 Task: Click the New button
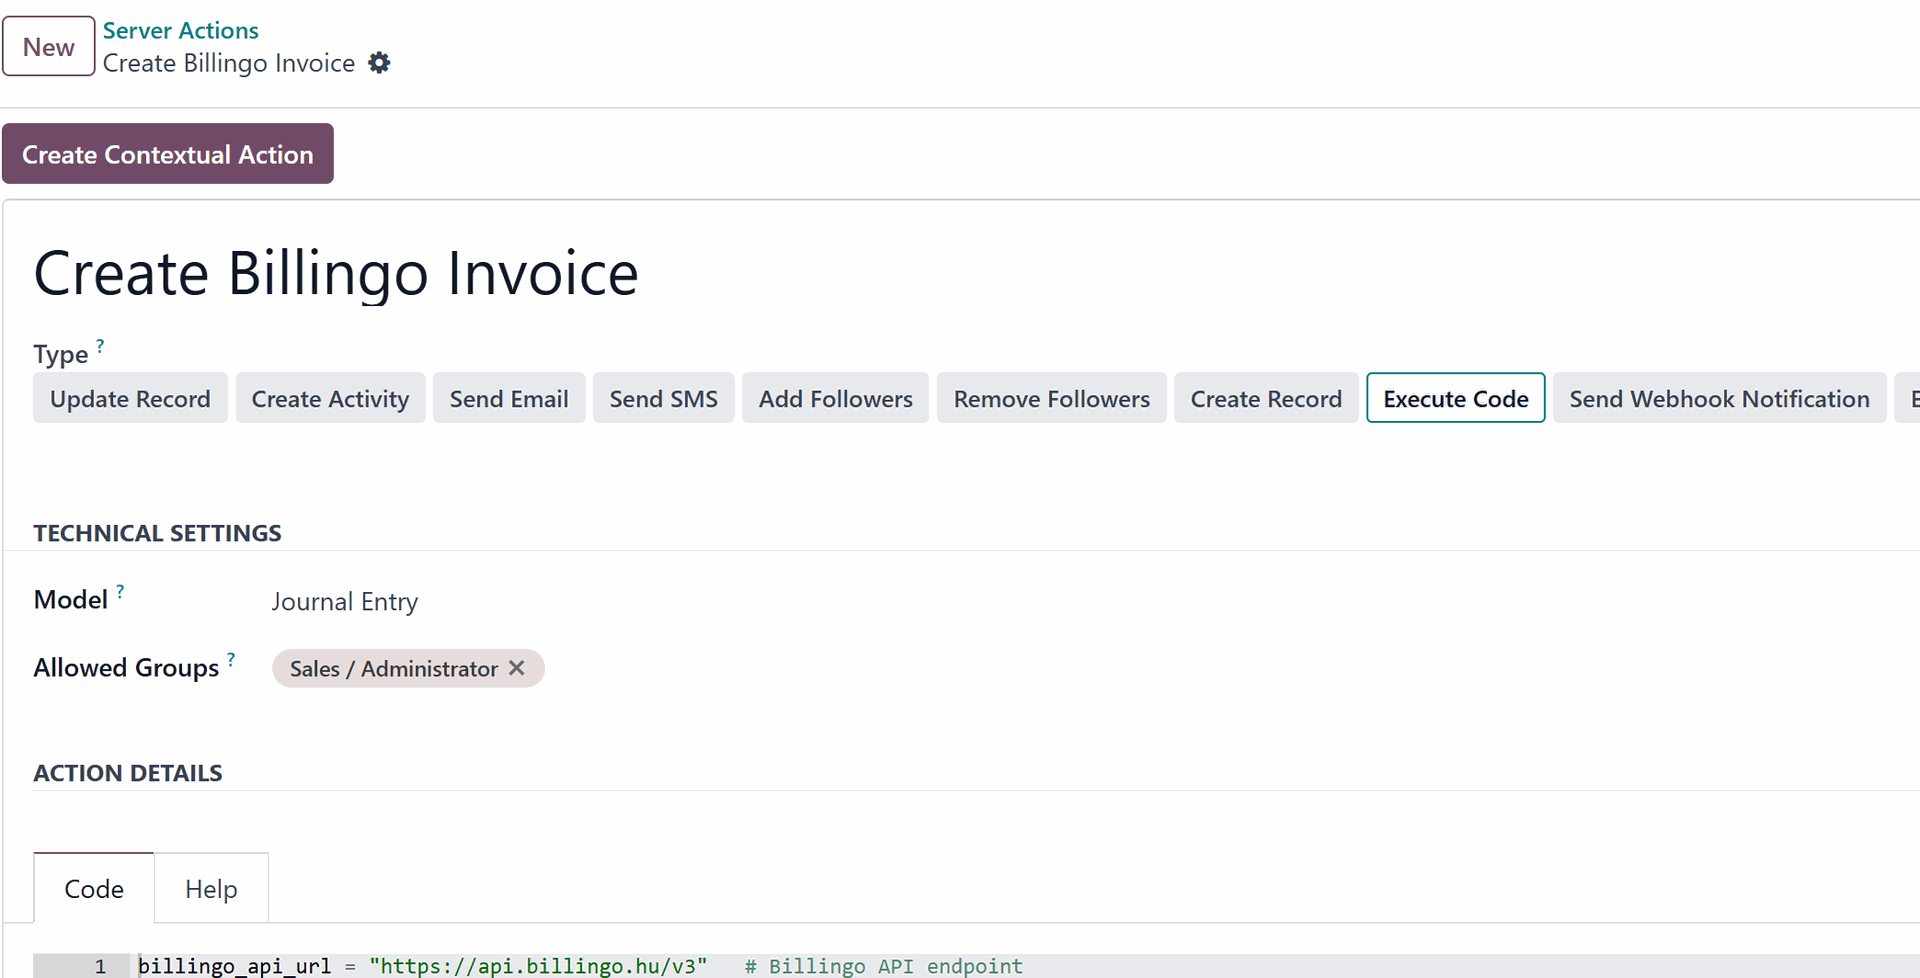coord(48,46)
